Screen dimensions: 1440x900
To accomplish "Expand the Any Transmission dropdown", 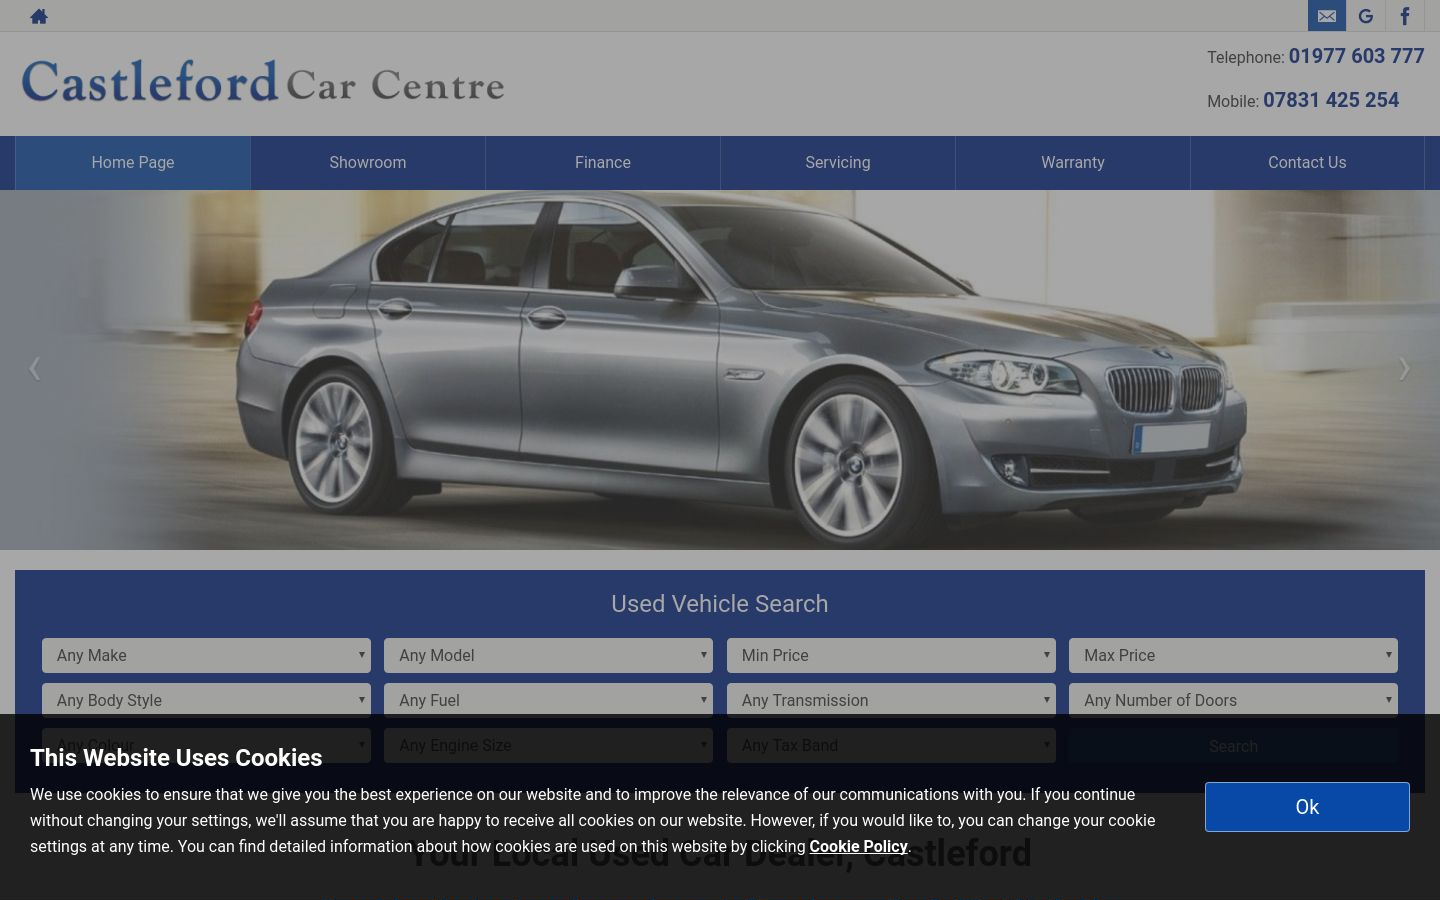I will (891, 700).
